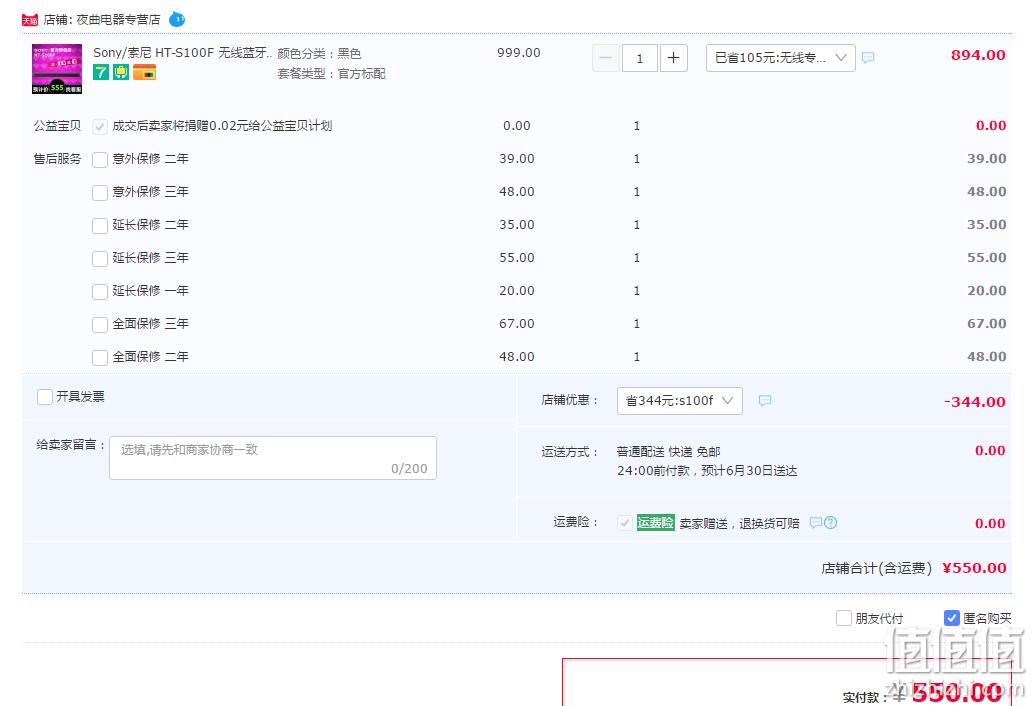Uncheck 匿名购买 checkbox
Screen dimensions: 1034x706
pos(952,618)
